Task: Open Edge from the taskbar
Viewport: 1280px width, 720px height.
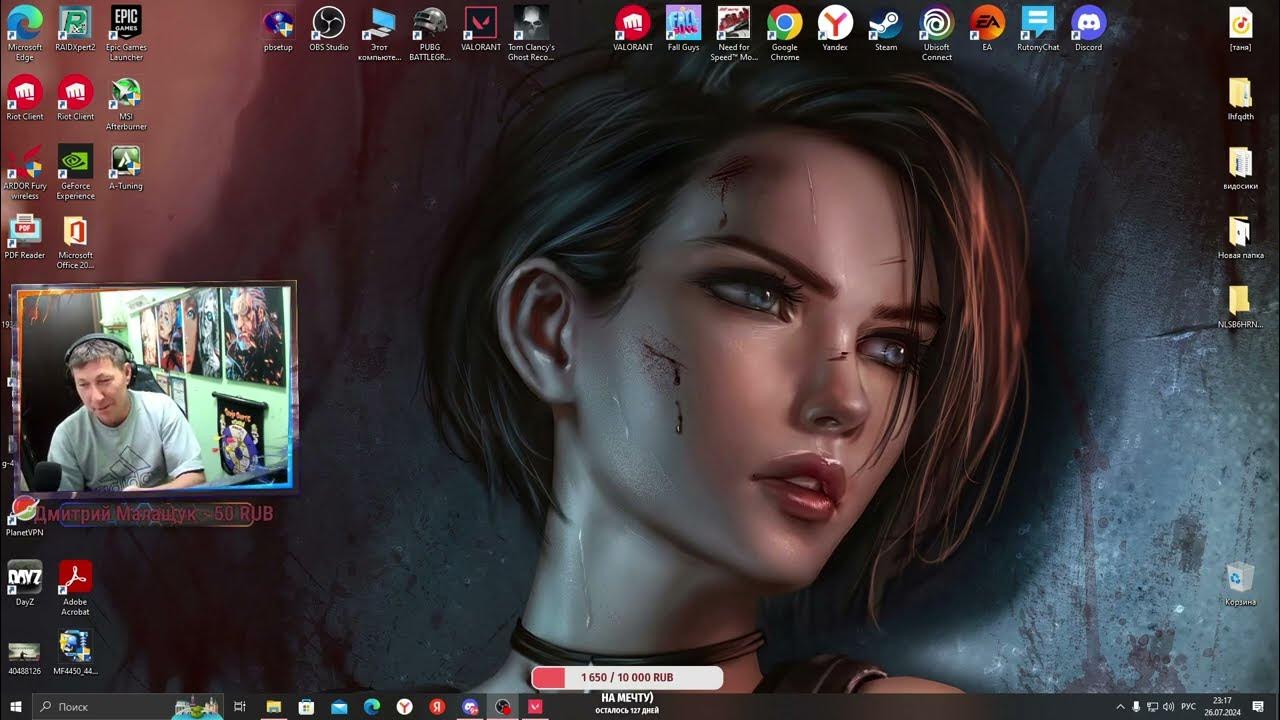Action: click(x=371, y=707)
